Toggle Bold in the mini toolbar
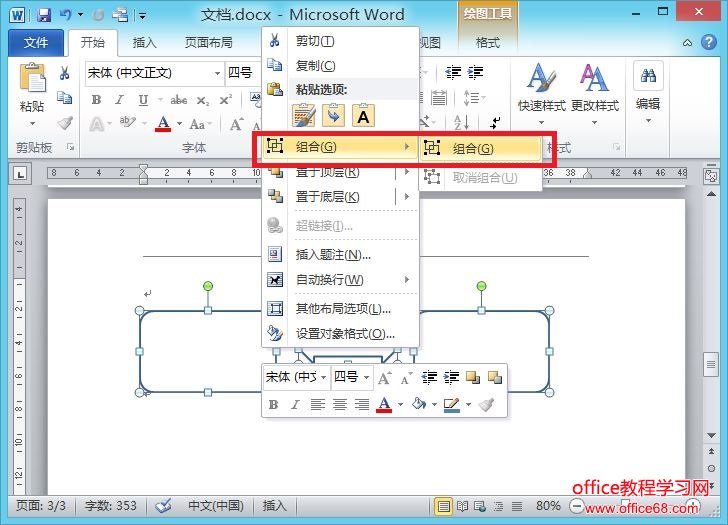Viewport: 728px width, 525px height. (273, 404)
